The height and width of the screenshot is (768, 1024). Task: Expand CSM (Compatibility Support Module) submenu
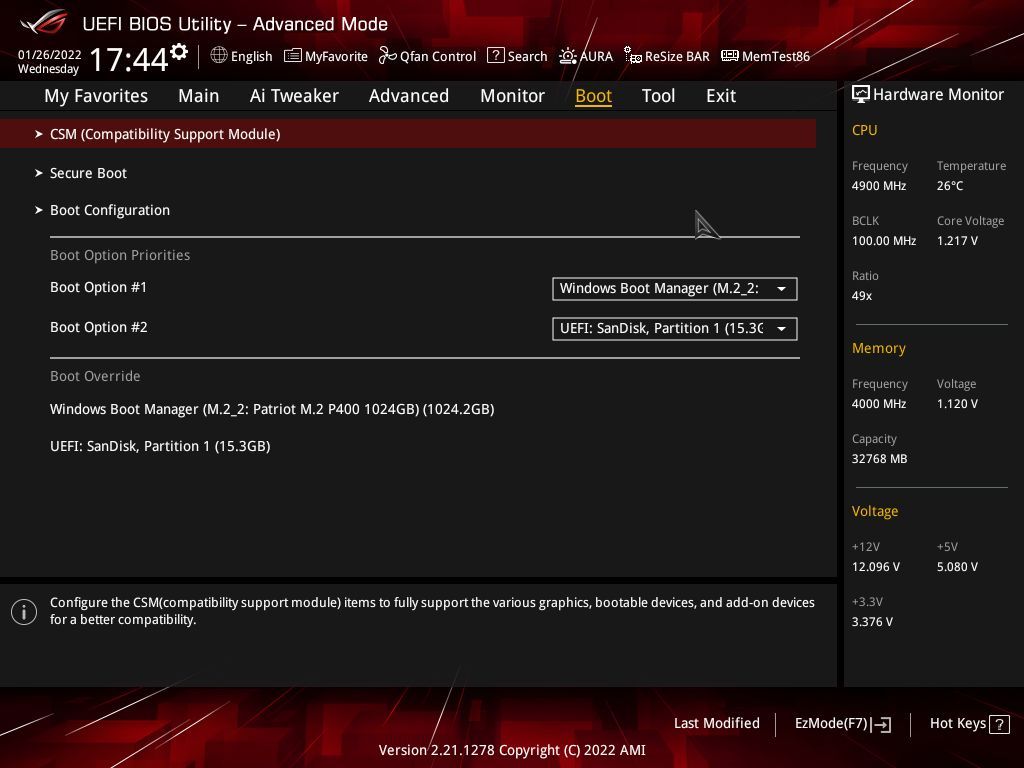coord(408,134)
